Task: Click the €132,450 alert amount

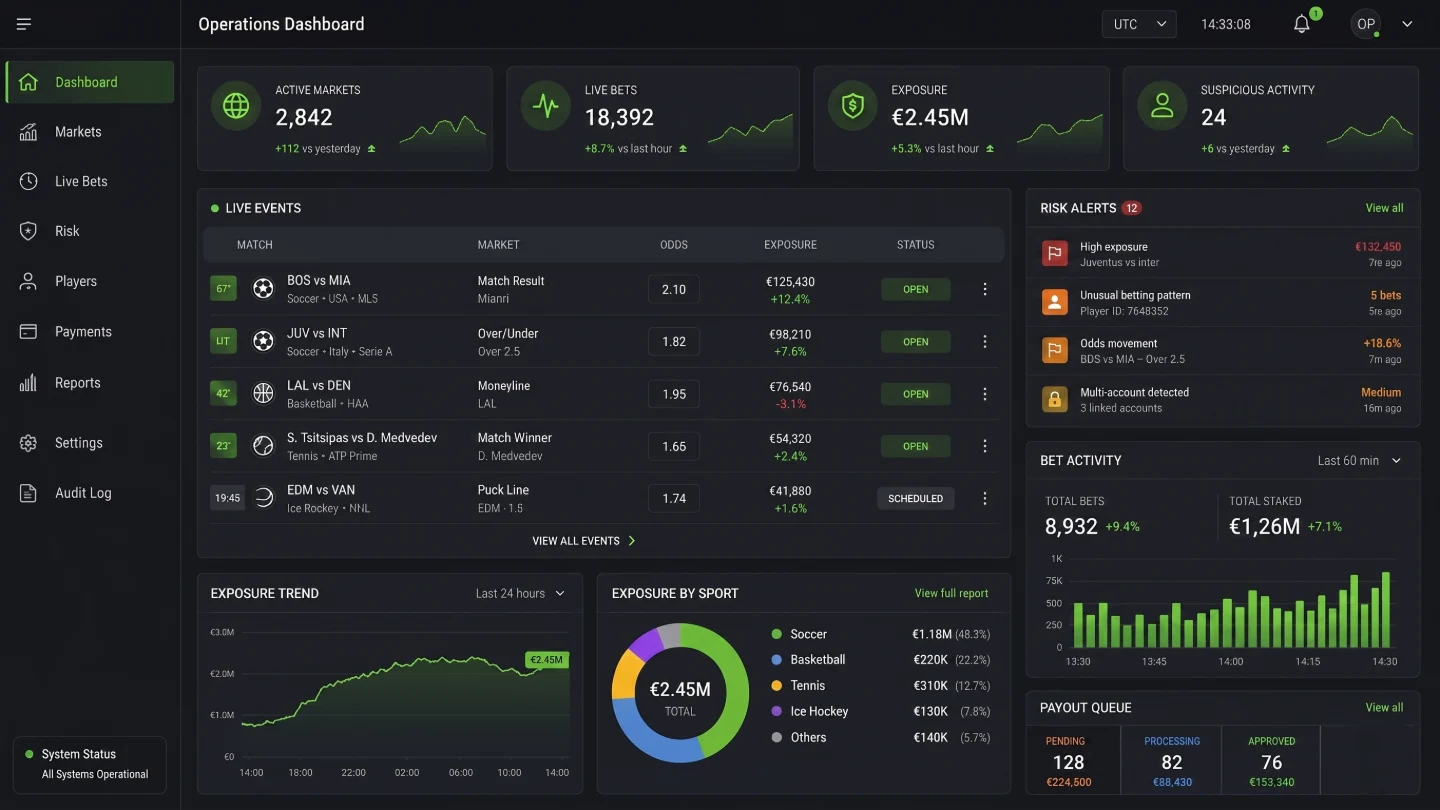Action: 1378,247
